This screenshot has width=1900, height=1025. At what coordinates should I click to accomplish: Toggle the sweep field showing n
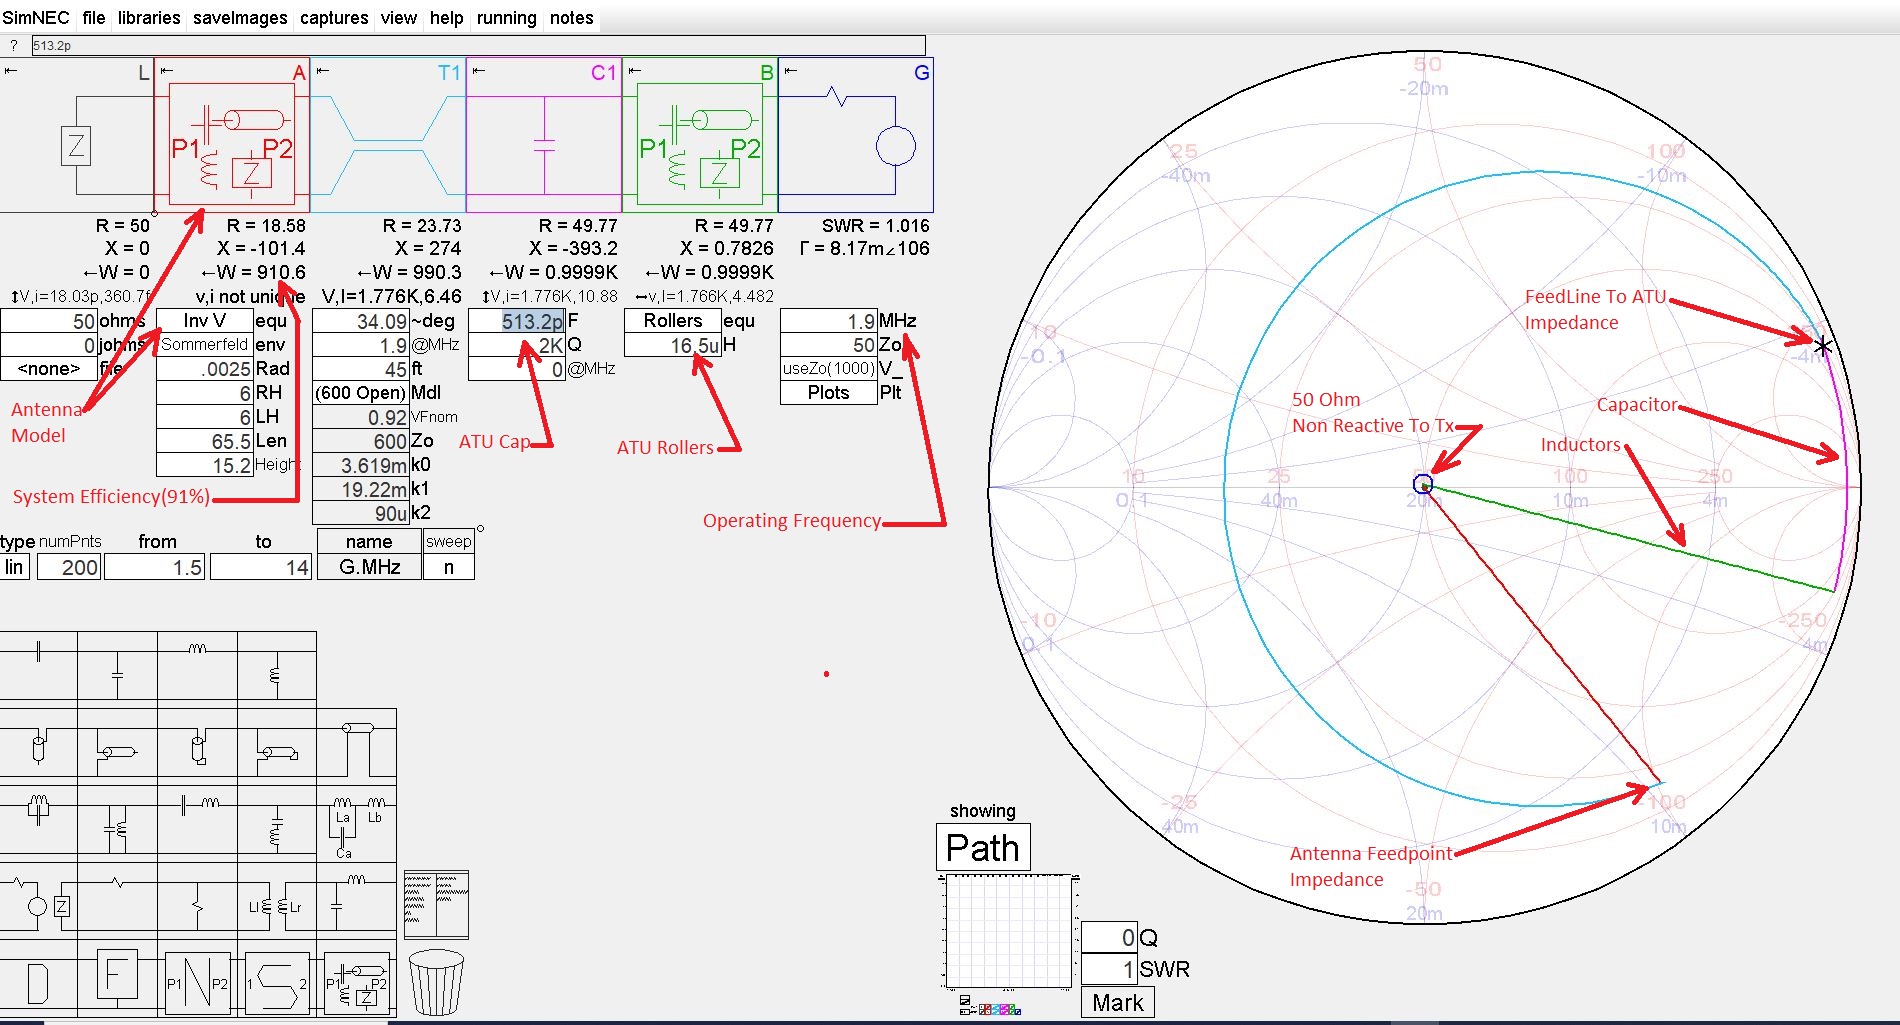click(448, 567)
